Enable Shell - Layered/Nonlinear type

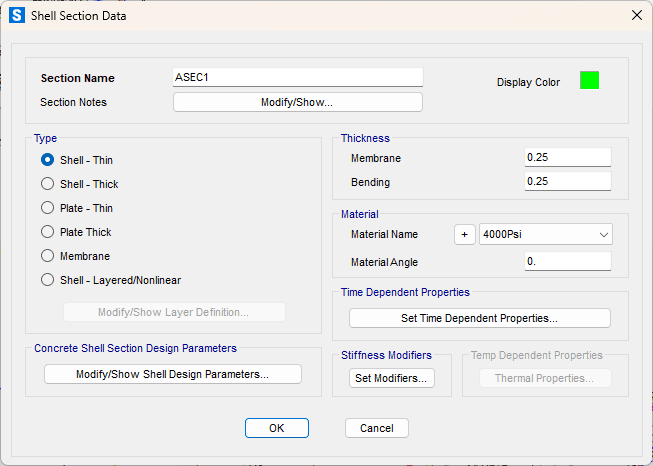point(47,280)
